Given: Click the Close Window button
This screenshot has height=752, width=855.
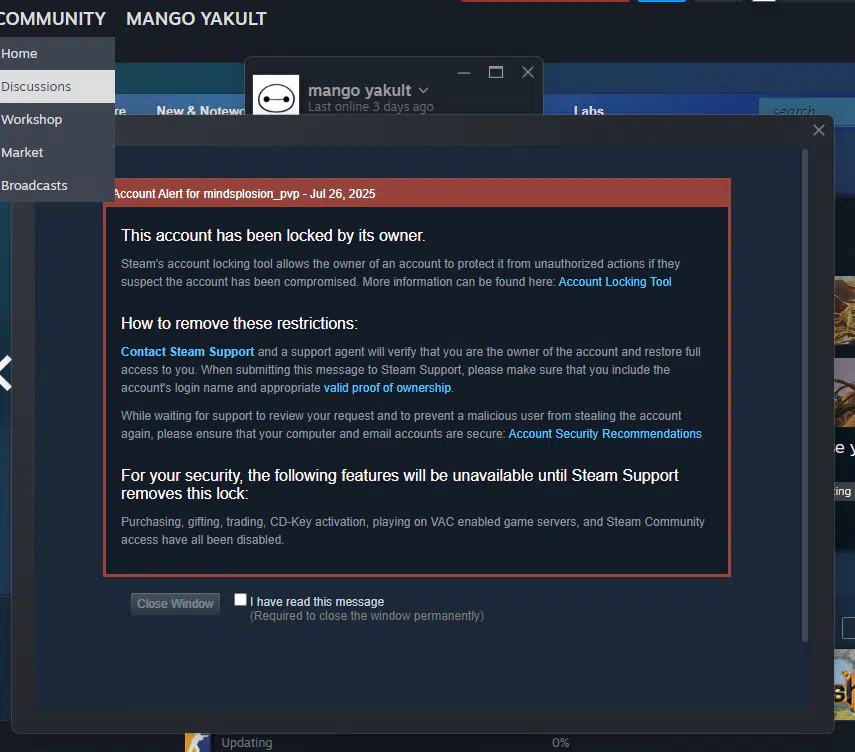Looking at the screenshot, I should tap(175, 604).
